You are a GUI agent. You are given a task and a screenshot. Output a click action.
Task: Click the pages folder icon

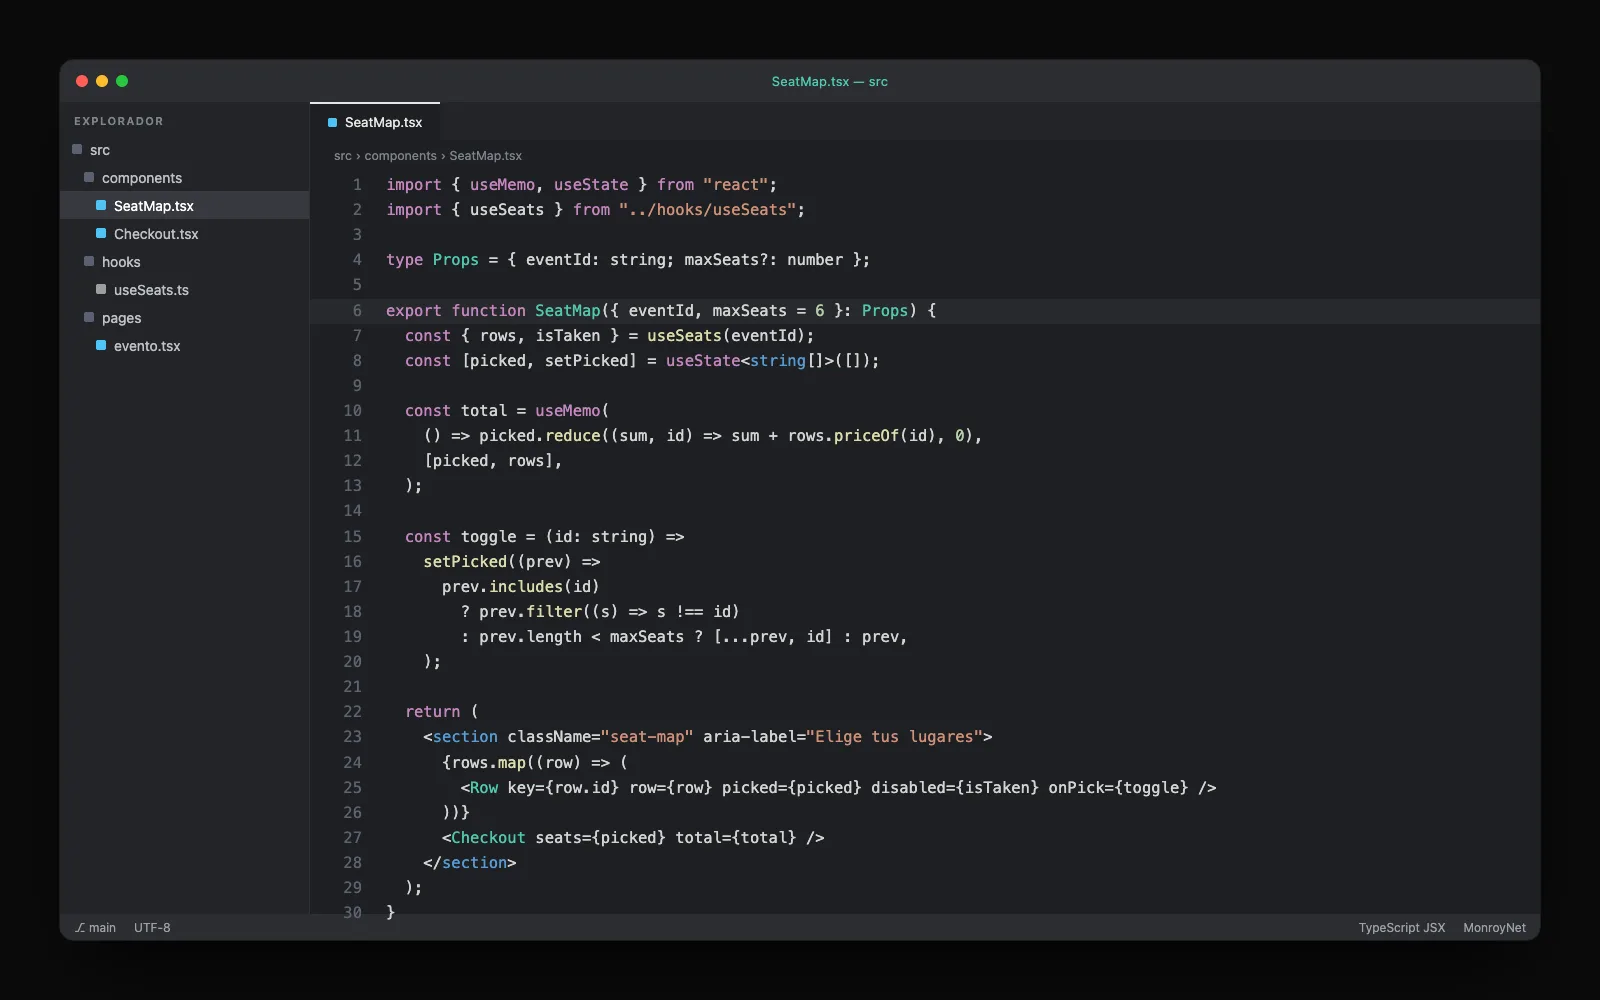coord(89,317)
